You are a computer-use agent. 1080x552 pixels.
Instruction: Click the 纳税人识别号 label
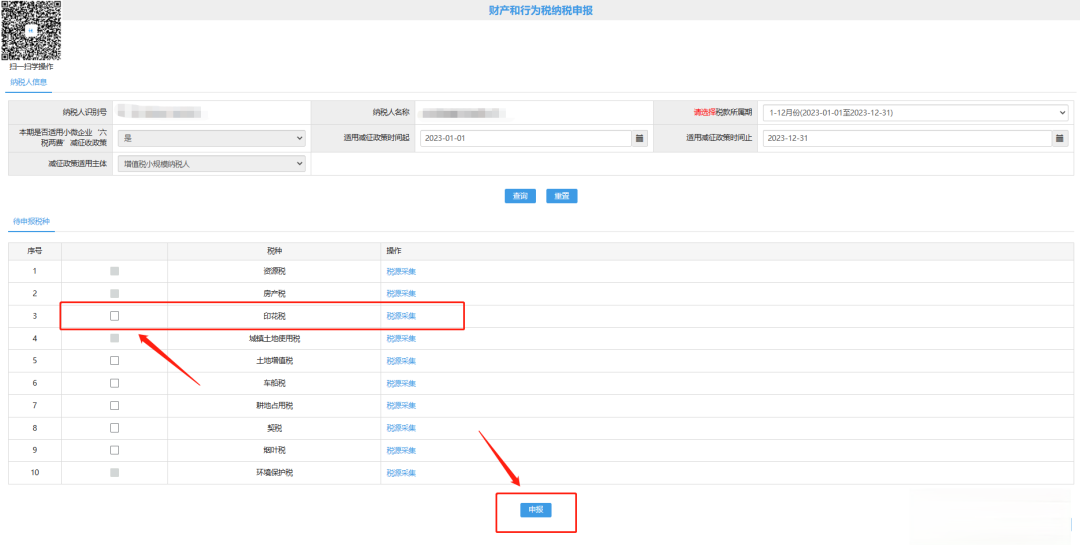(84, 112)
